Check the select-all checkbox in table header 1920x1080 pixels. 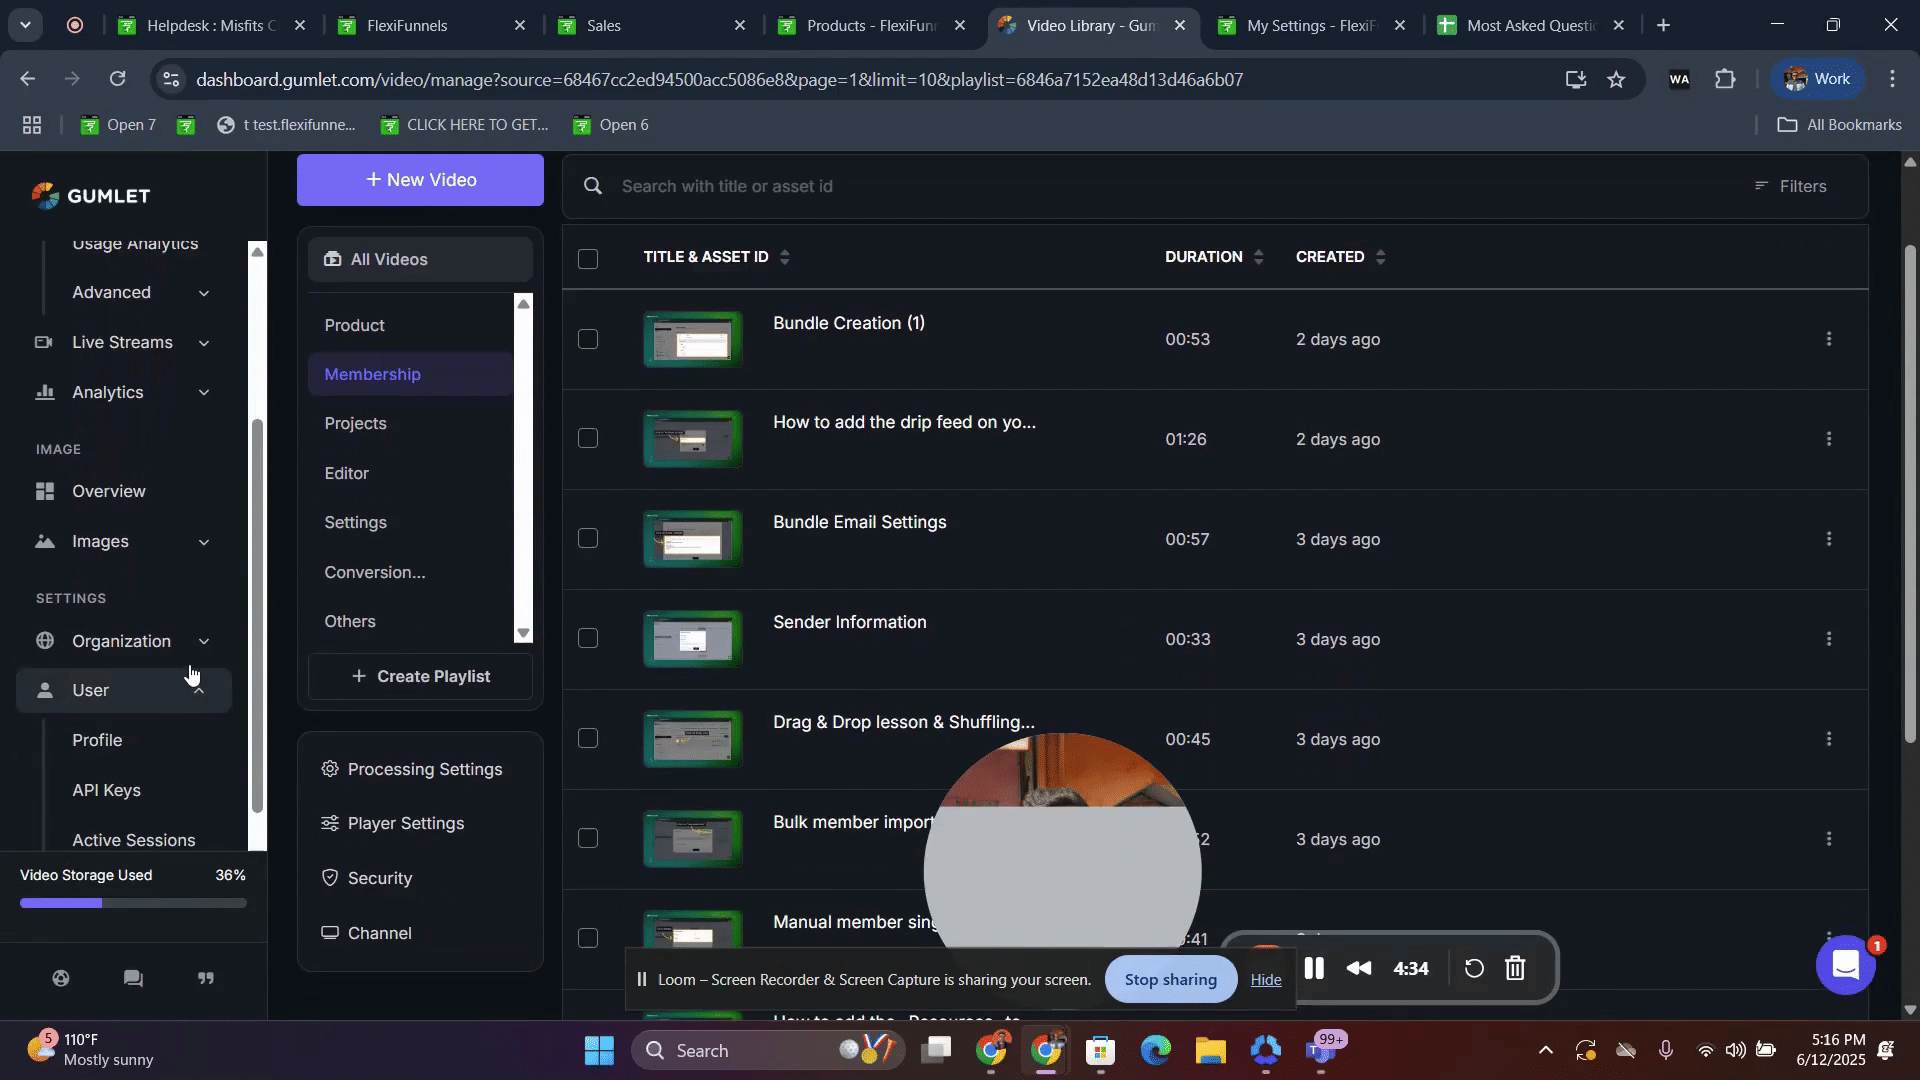point(588,258)
